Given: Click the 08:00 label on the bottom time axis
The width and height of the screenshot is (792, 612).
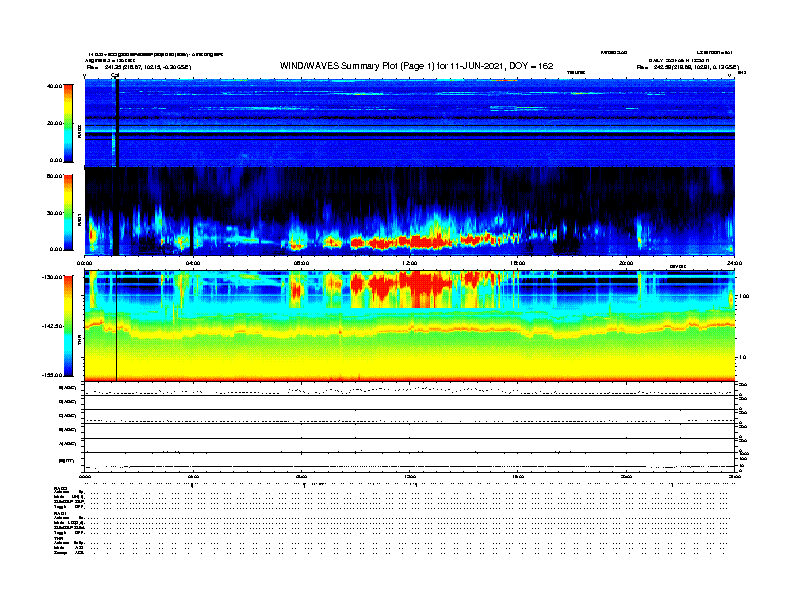Looking at the screenshot, I should (301, 476).
